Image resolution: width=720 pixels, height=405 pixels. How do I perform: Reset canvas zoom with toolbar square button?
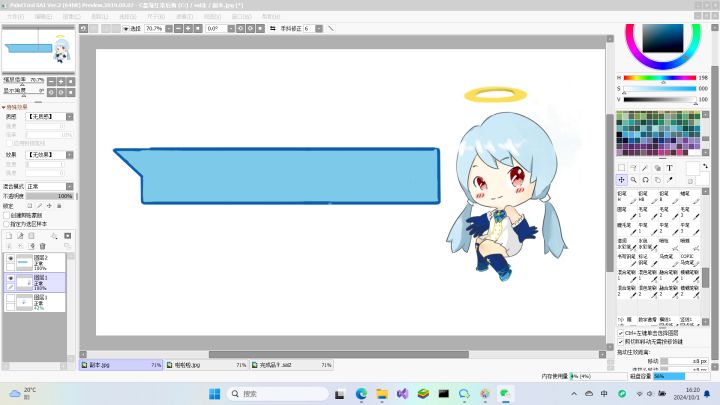198,28
